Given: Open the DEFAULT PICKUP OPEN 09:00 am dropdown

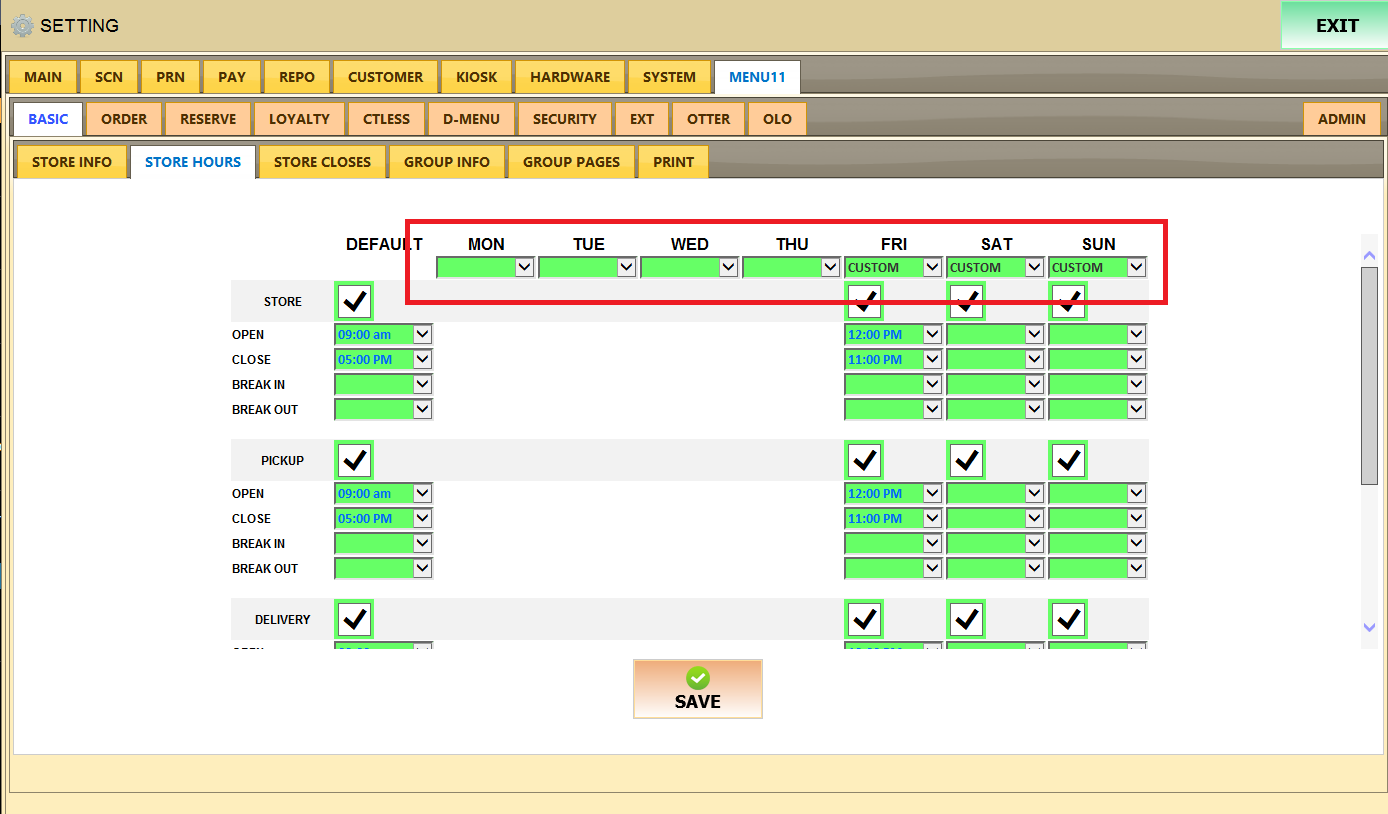Looking at the screenshot, I should pos(383,493).
